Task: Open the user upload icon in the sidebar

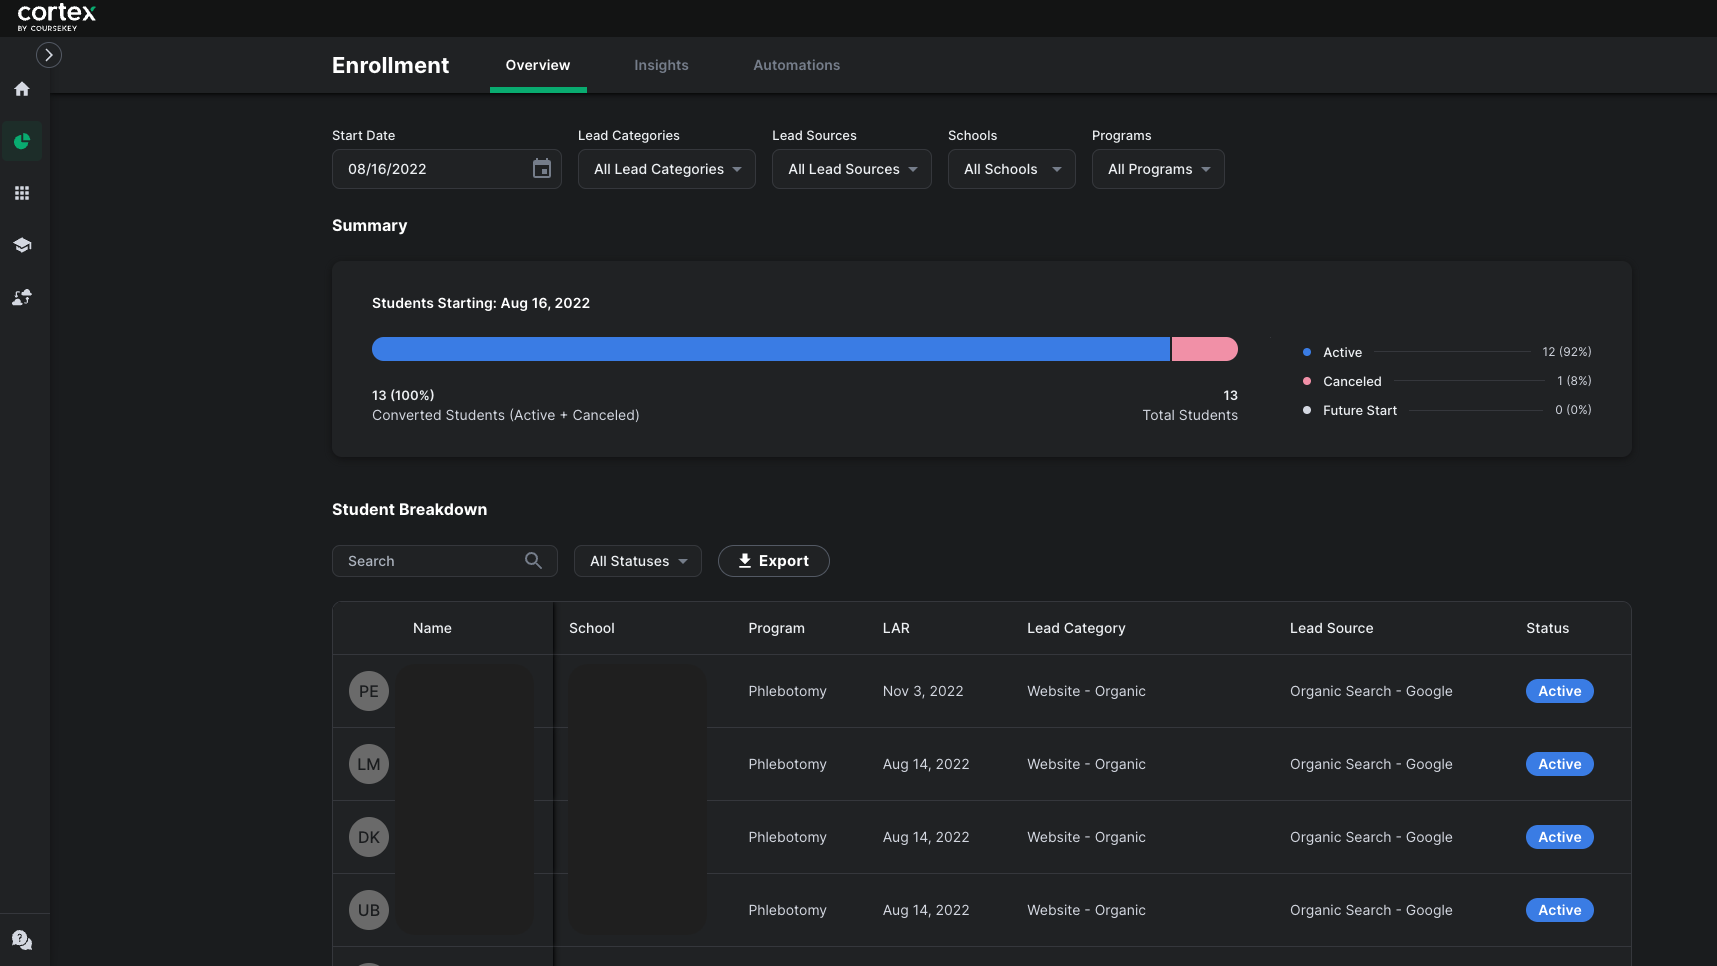Action: pos(22,297)
